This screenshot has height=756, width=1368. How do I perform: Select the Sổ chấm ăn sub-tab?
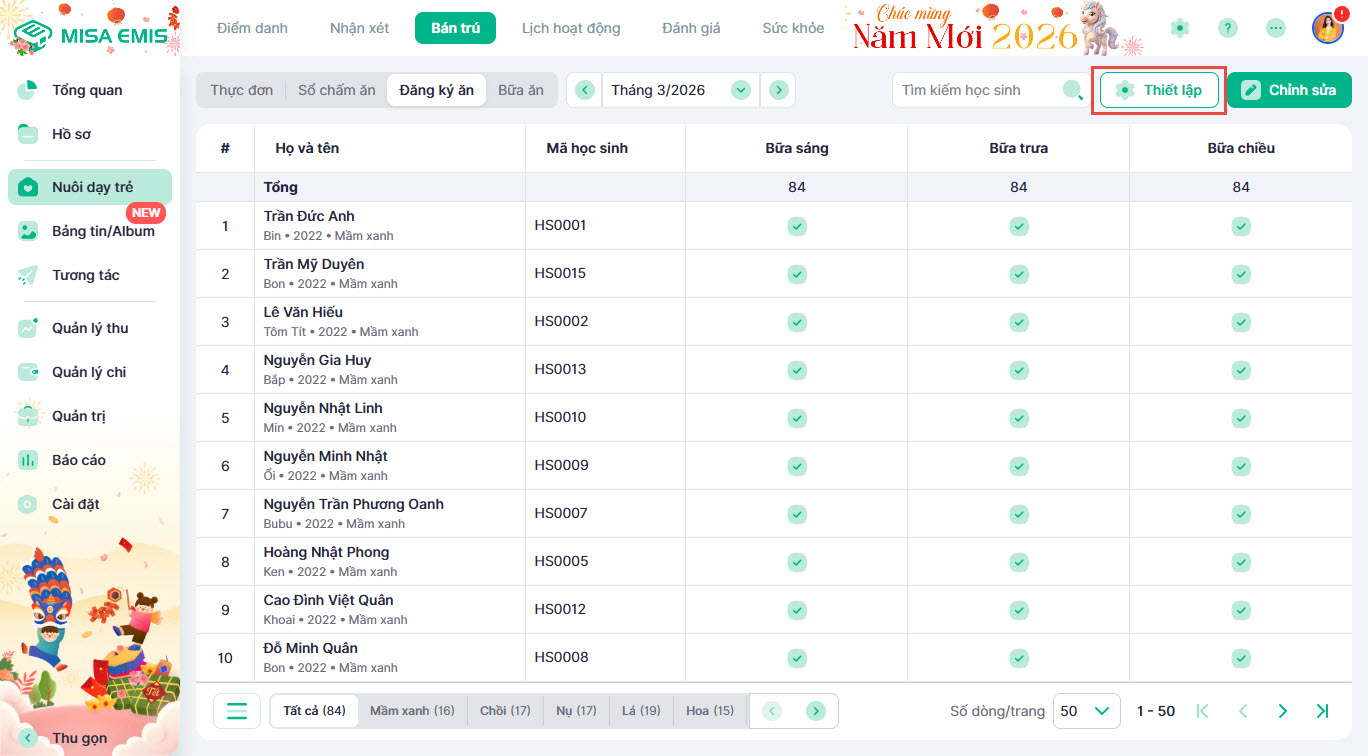(337, 90)
